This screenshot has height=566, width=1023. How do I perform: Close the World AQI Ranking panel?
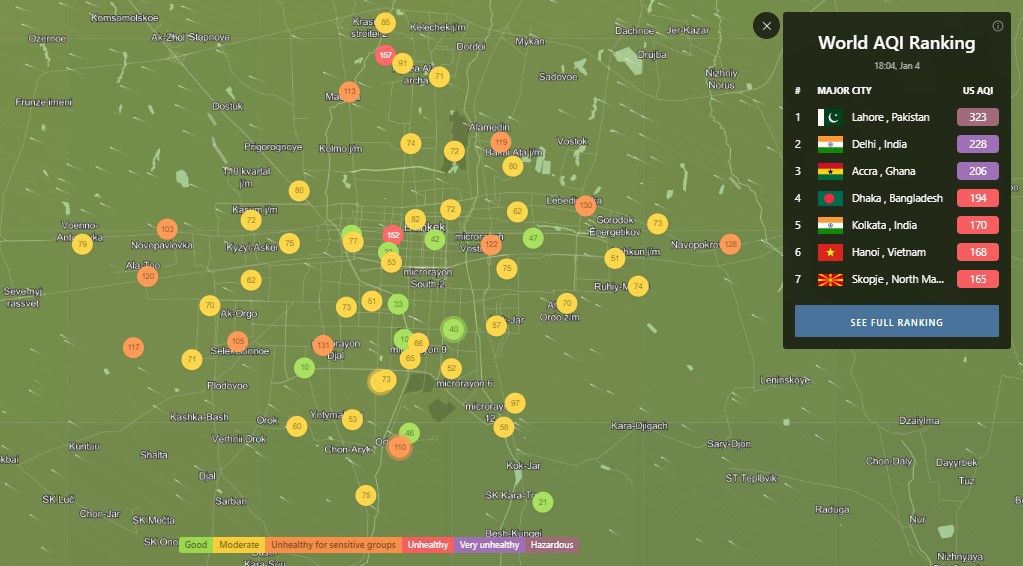[x=767, y=26]
